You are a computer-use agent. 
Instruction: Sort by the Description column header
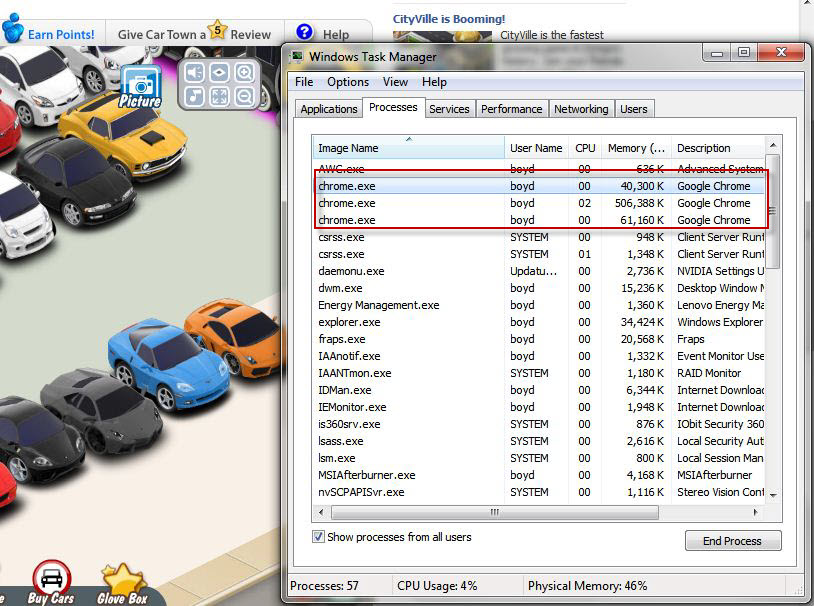point(718,148)
